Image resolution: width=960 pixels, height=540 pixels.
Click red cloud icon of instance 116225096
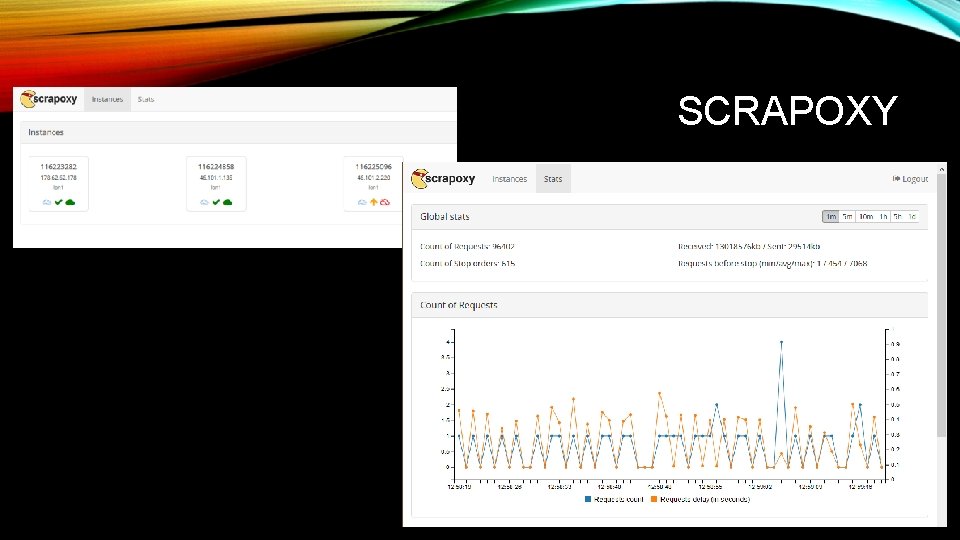point(385,202)
